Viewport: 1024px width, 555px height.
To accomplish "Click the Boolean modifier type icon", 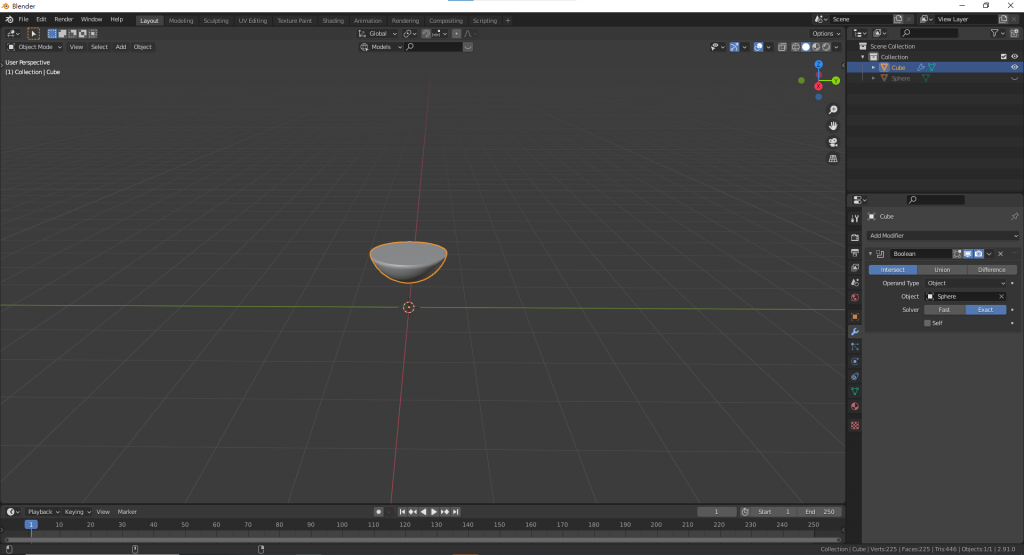I will click(x=880, y=254).
